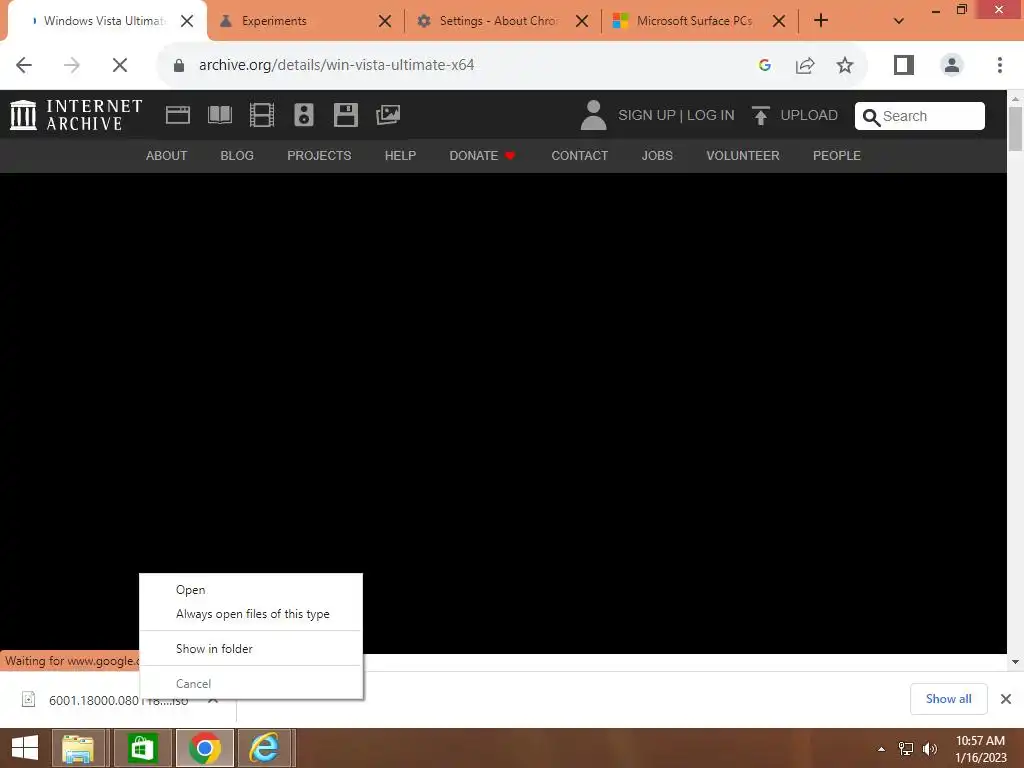Open the Windows Store taskbar icon
Viewport: 1024px width, 768px height.
click(x=141, y=748)
